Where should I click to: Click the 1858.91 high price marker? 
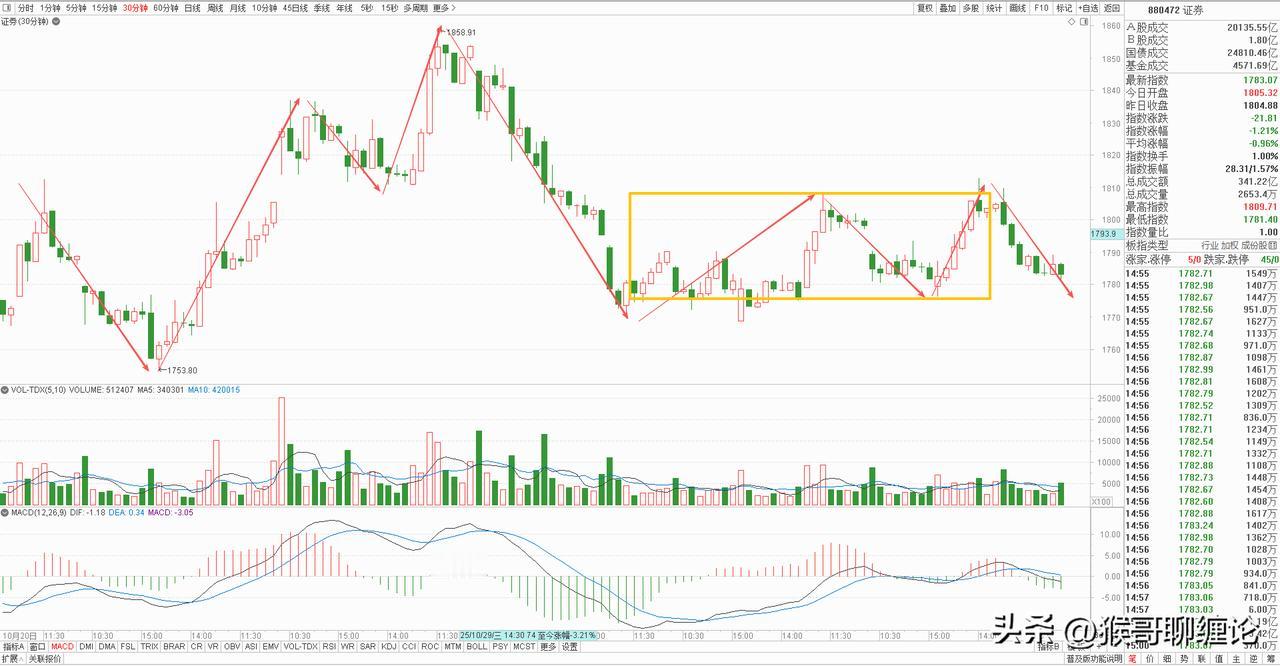point(459,32)
